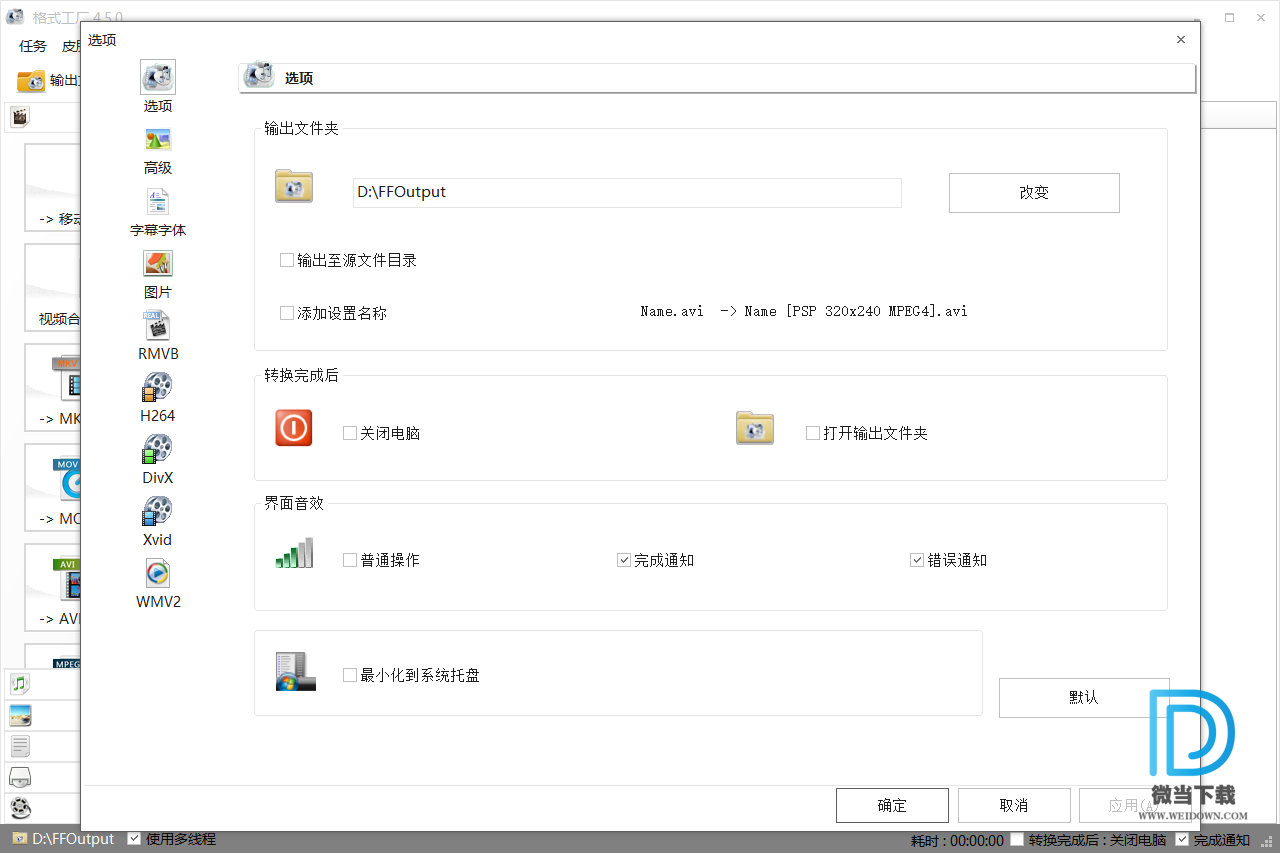Click the folder icon next to 打开输出文件夹
The height and width of the screenshot is (854, 1281).
tap(755, 428)
